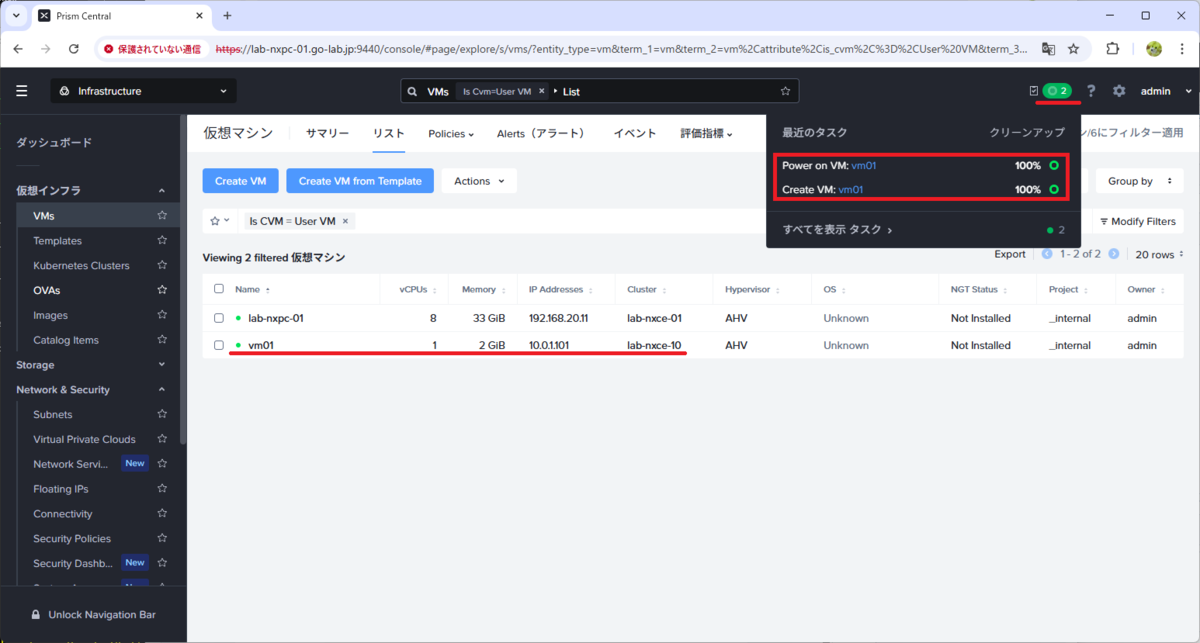Screen dimensions: 1200x643
Task: Switch to the サマリー tab
Action: [x=327, y=133]
